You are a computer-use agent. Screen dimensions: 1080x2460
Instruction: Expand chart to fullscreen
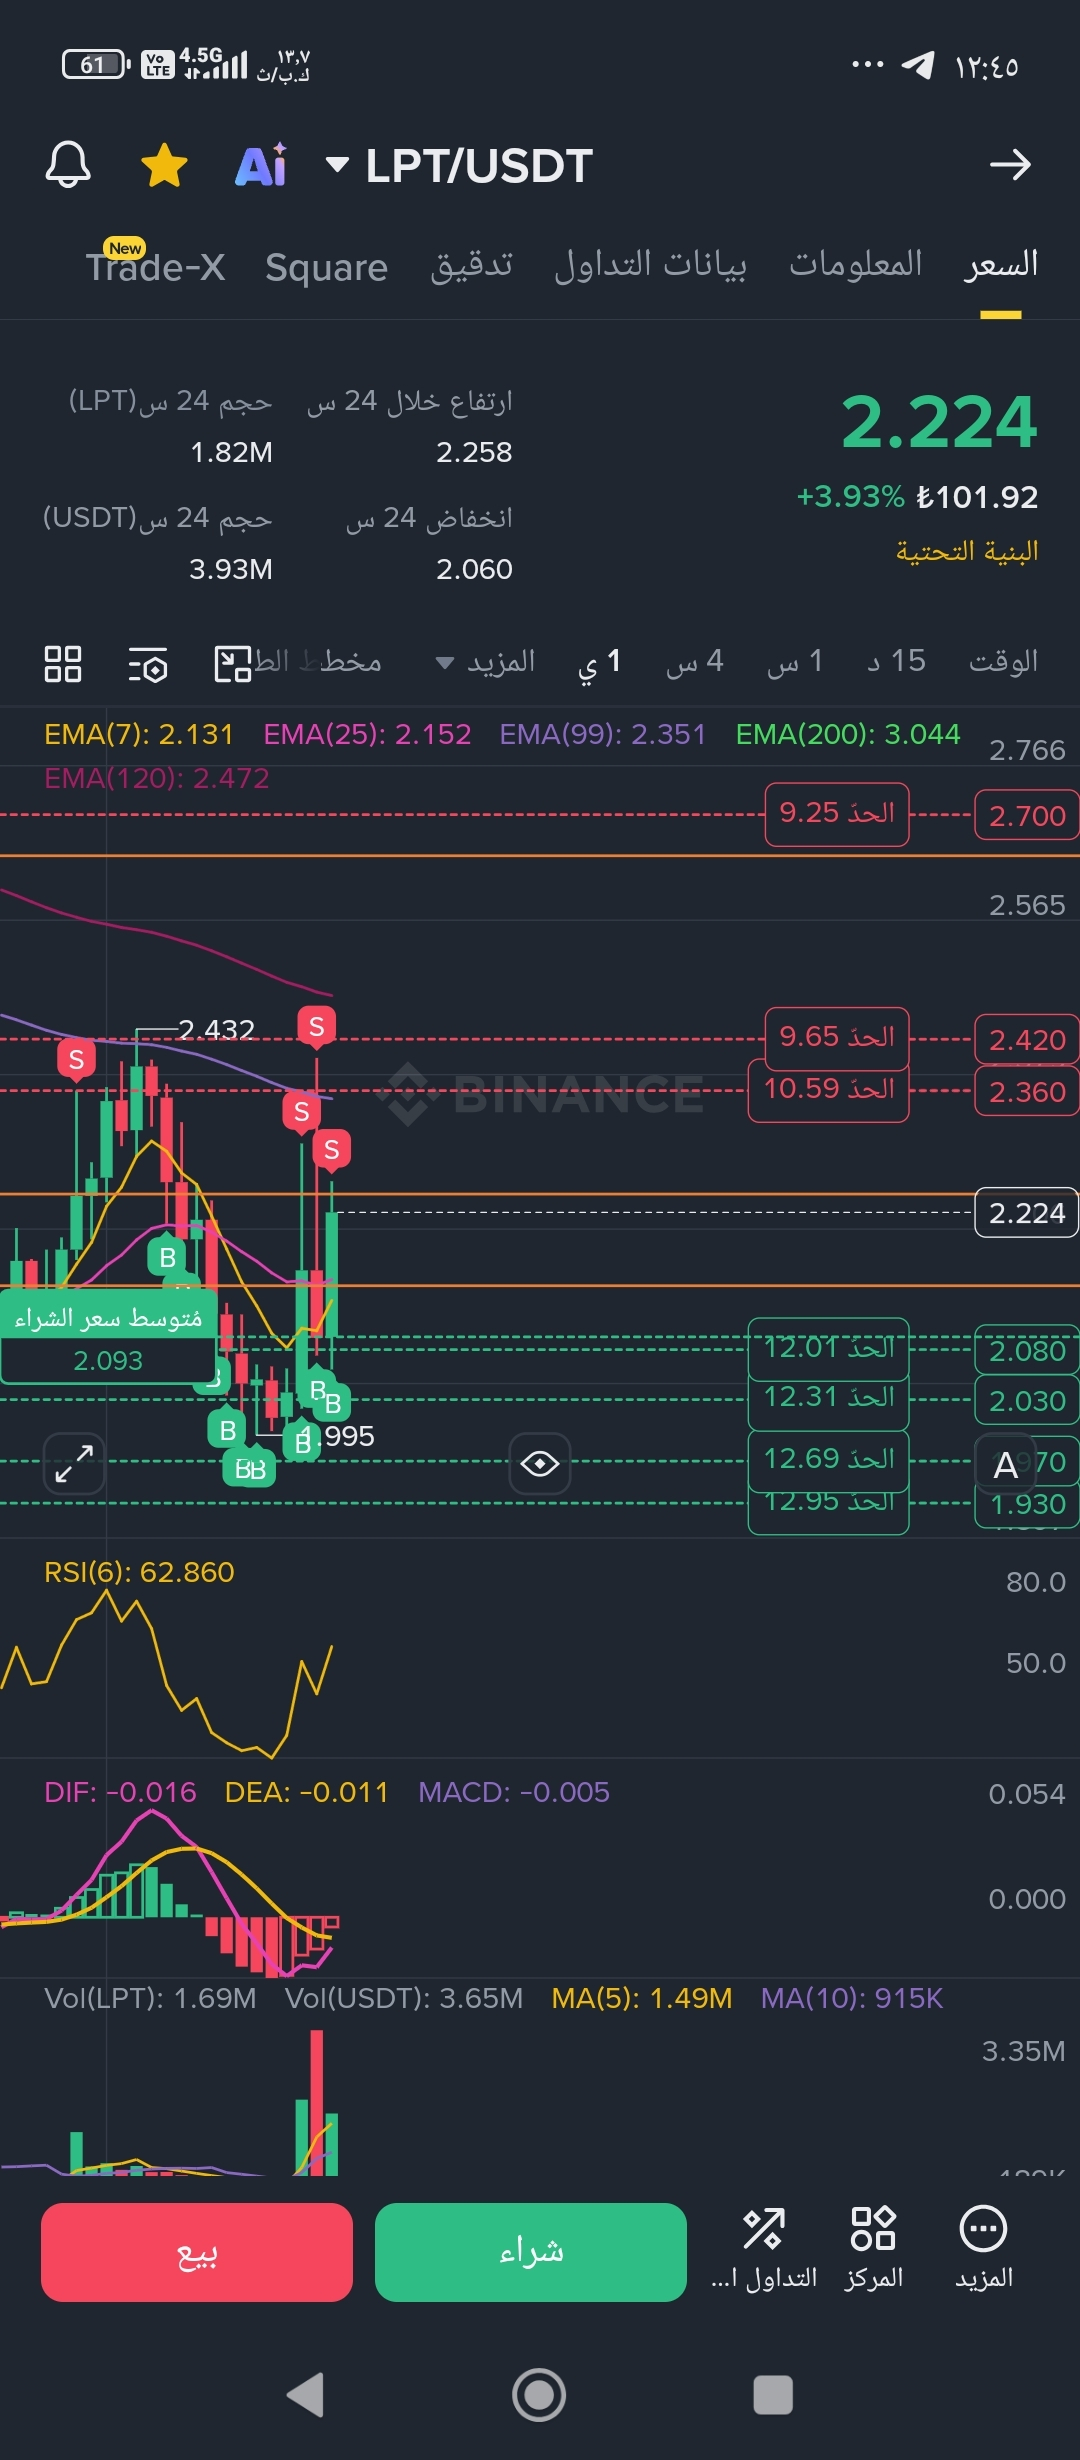74,1464
